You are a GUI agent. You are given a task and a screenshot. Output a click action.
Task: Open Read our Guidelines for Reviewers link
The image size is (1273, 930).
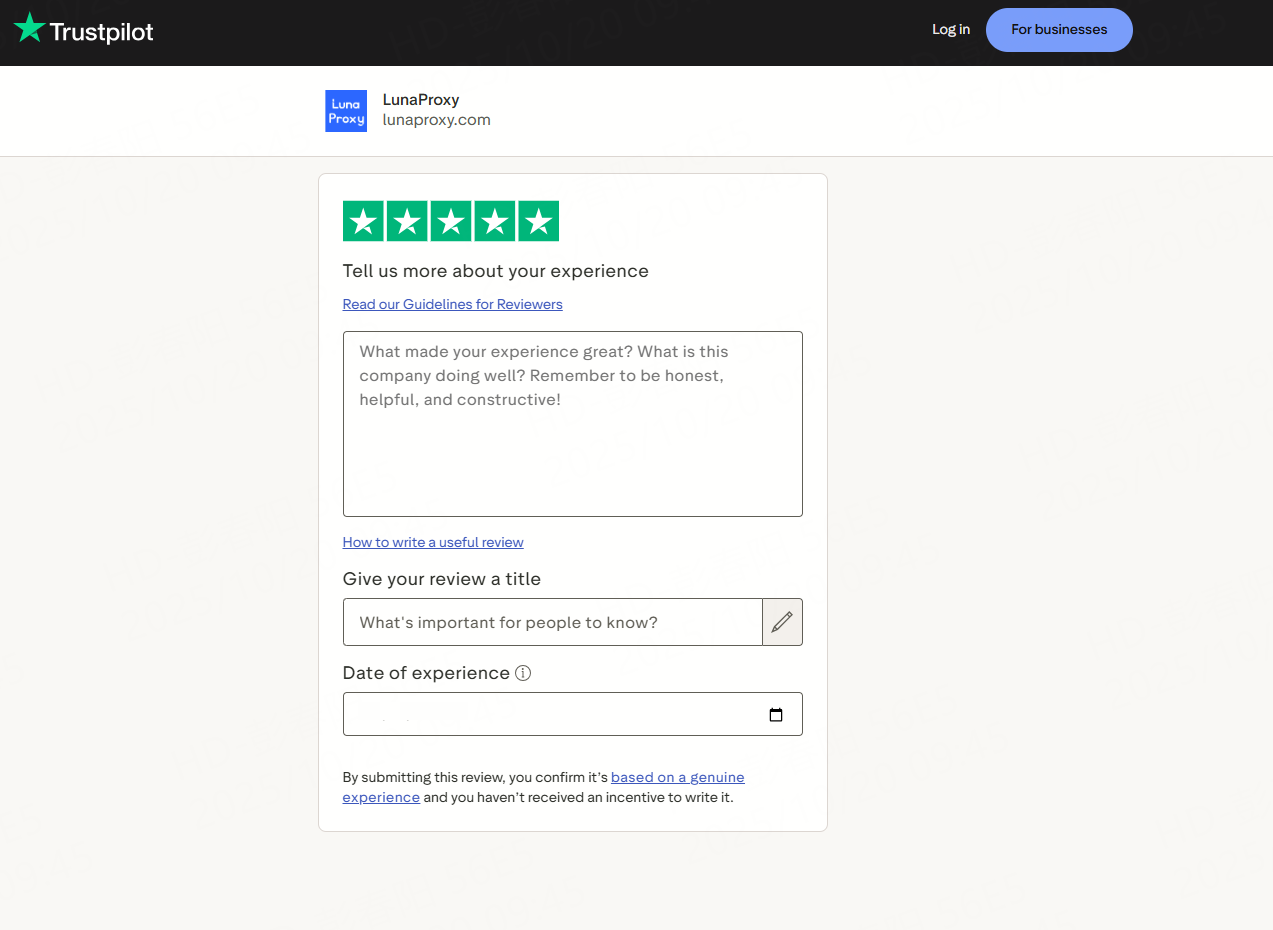click(x=452, y=304)
